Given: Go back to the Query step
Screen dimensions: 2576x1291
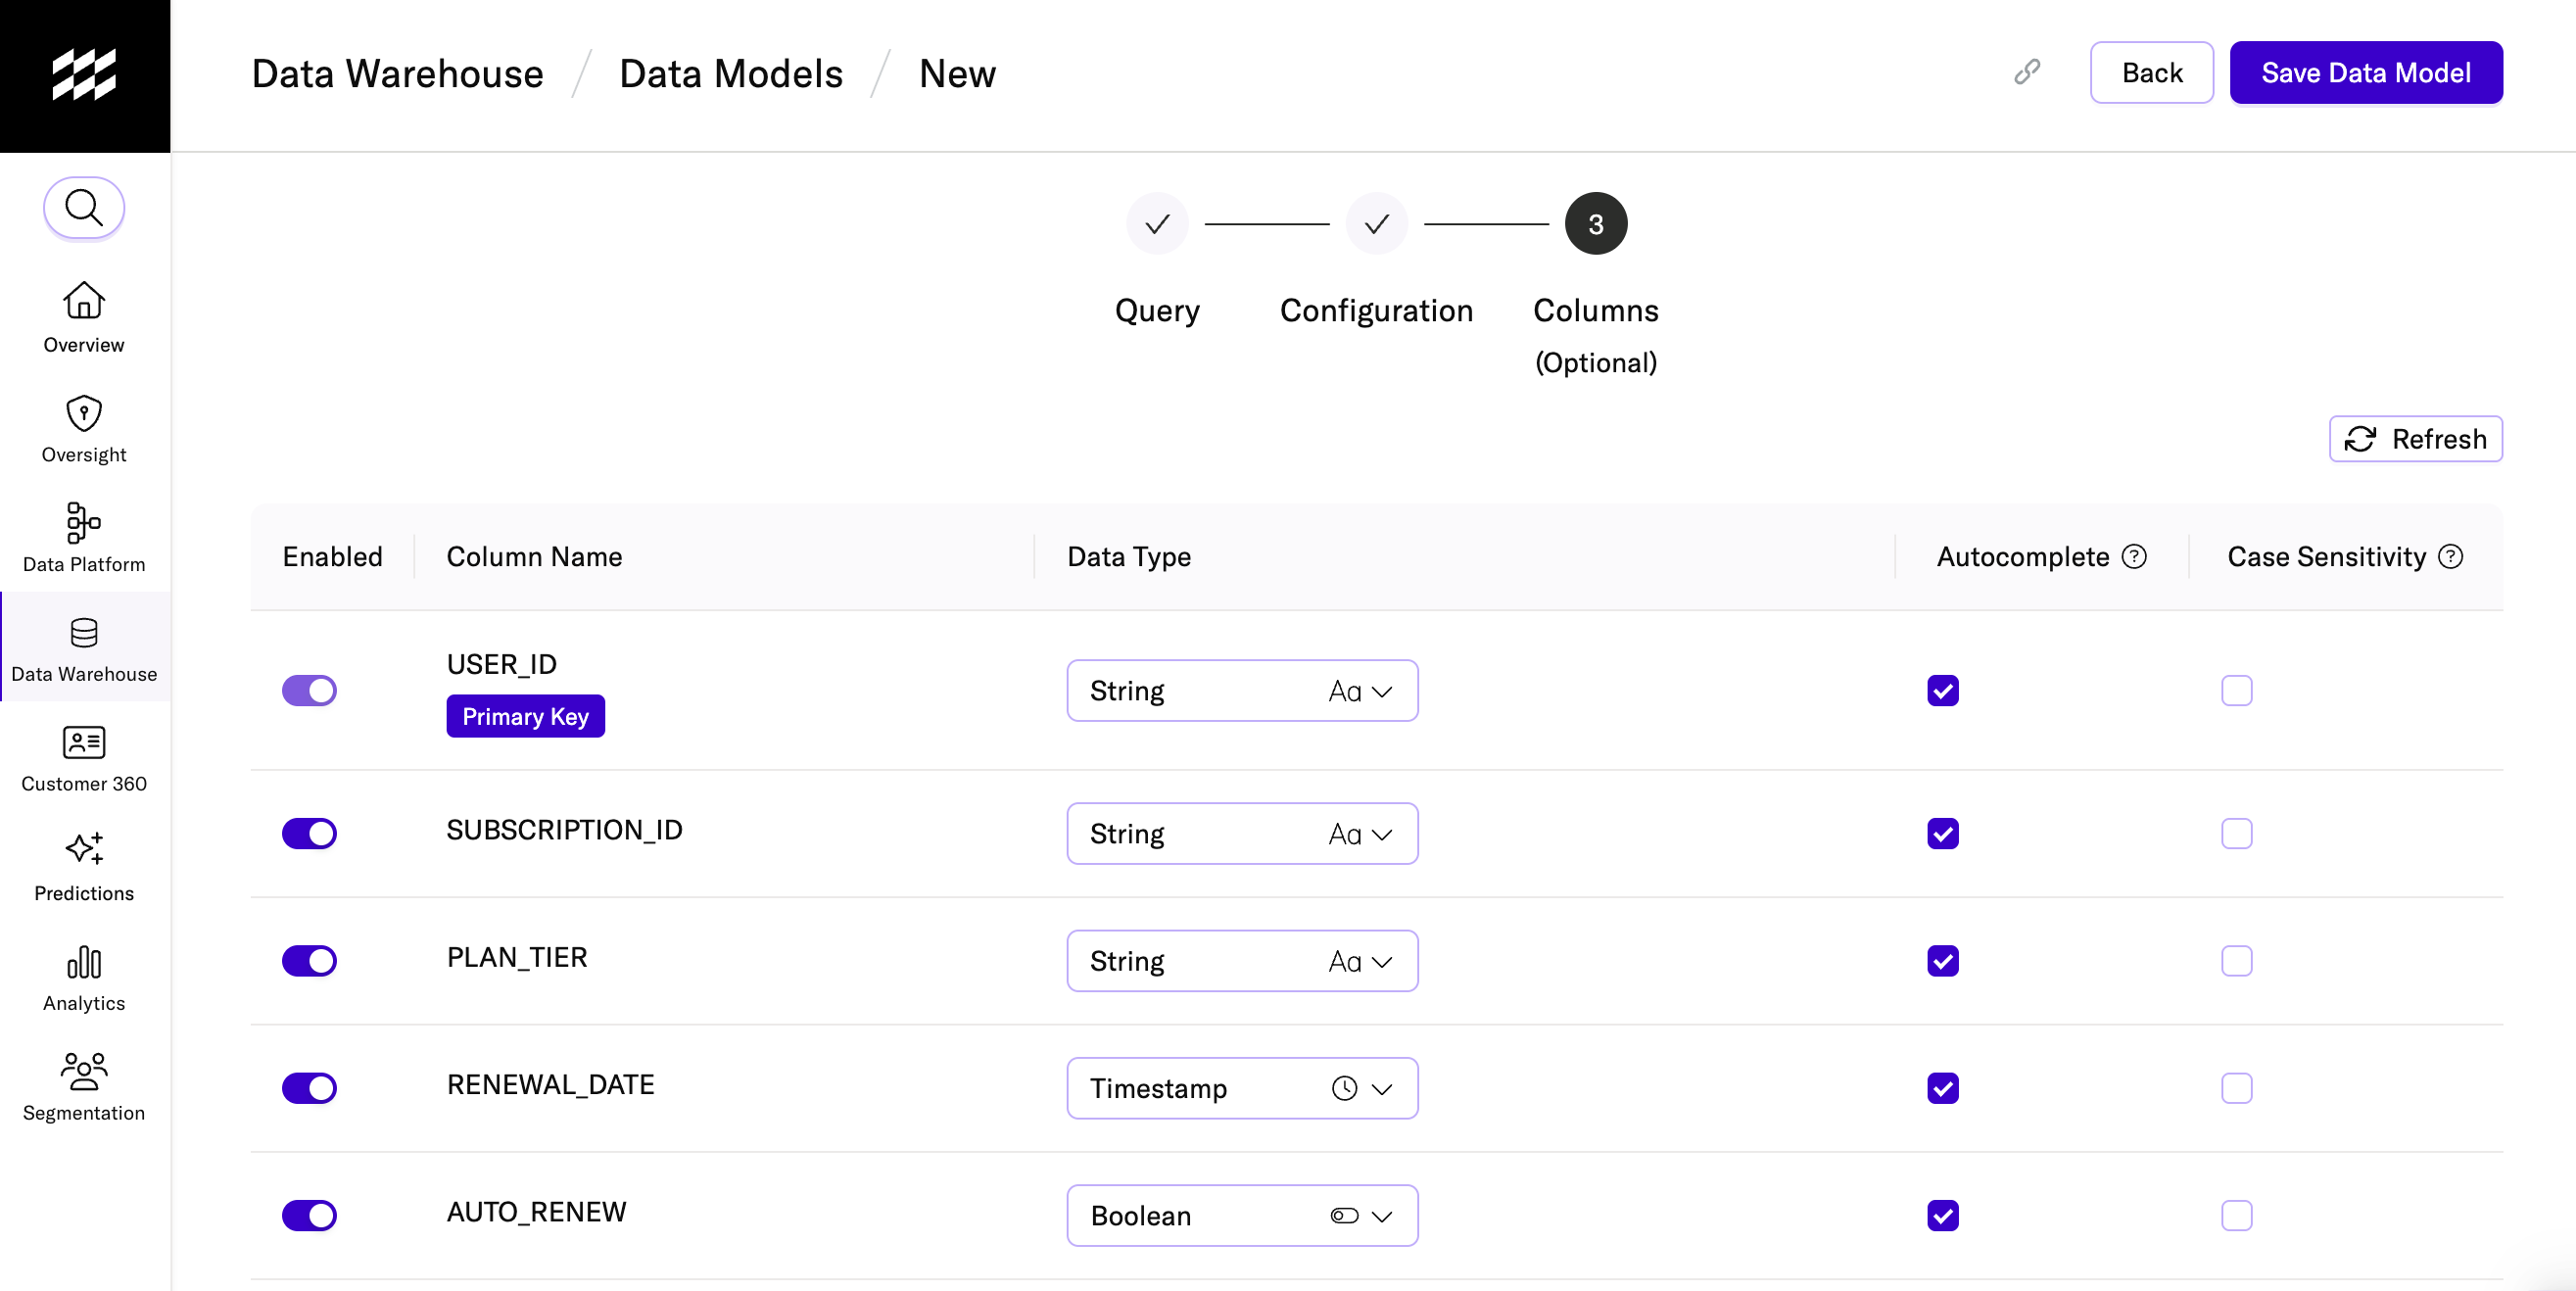Looking at the screenshot, I should [1157, 224].
